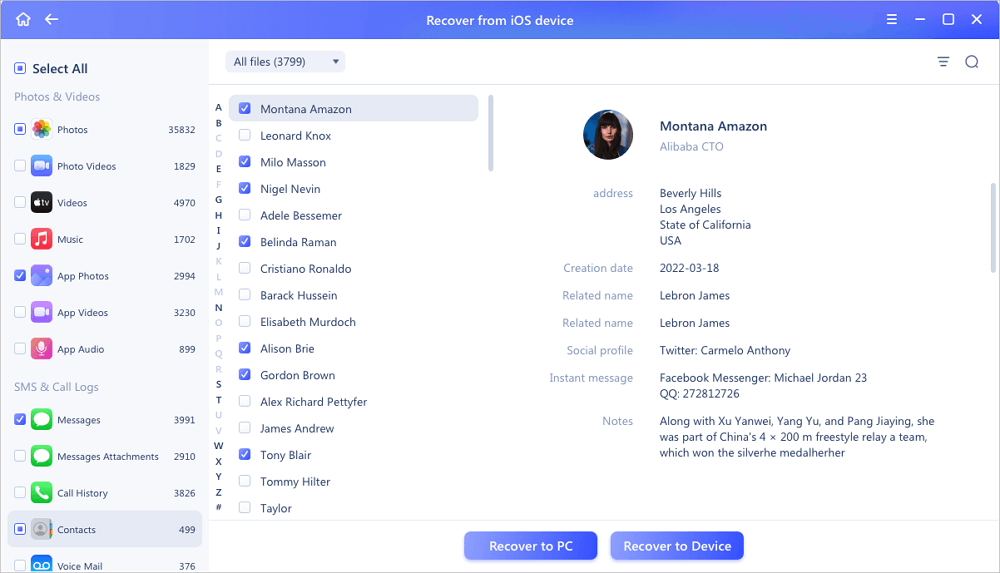Image resolution: width=1000 pixels, height=573 pixels.
Task: Click the Recover to PC button
Action: pyautogui.click(x=531, y=546)
